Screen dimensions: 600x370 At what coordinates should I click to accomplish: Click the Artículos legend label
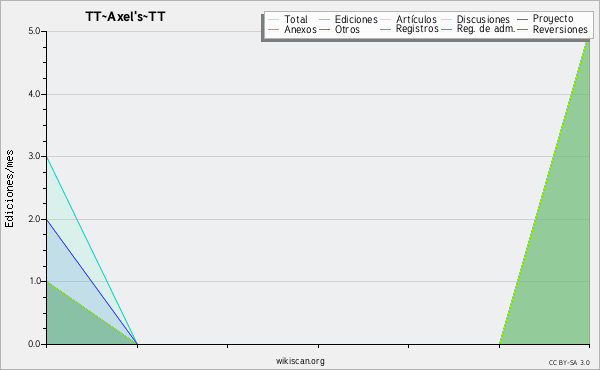(x=416, y=19)
